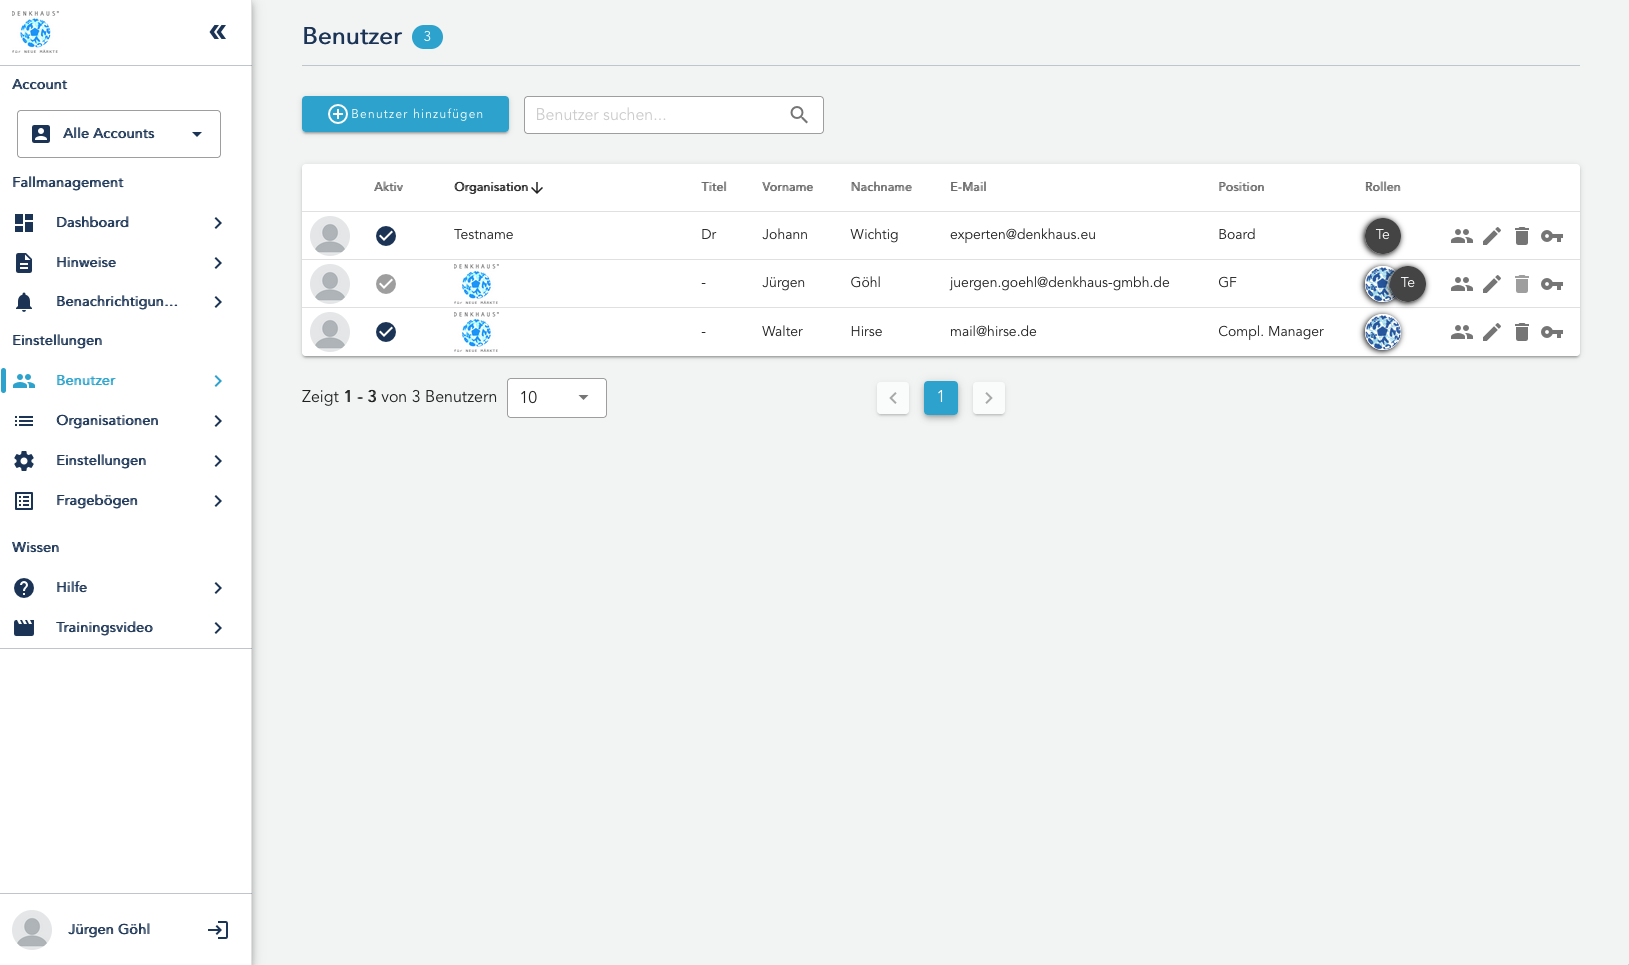The height and width of the screenshot is (965, 1629).
Task: Click the edit pencil icon for Johann Wichtig
Action: click(1491, 236)
